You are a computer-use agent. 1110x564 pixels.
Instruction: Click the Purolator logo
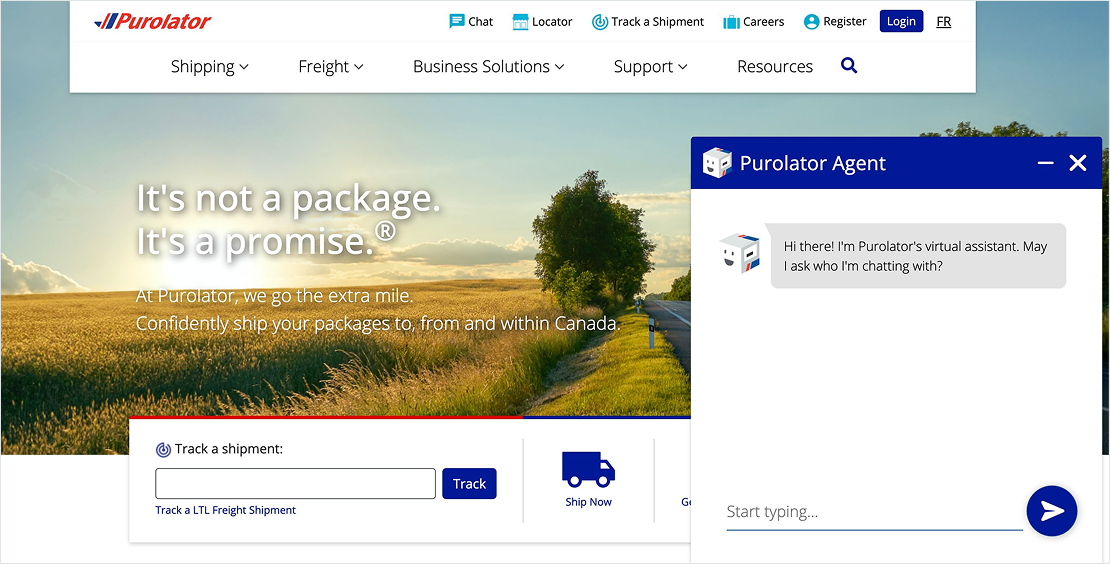pyautogui.click(x=152, y=21)
